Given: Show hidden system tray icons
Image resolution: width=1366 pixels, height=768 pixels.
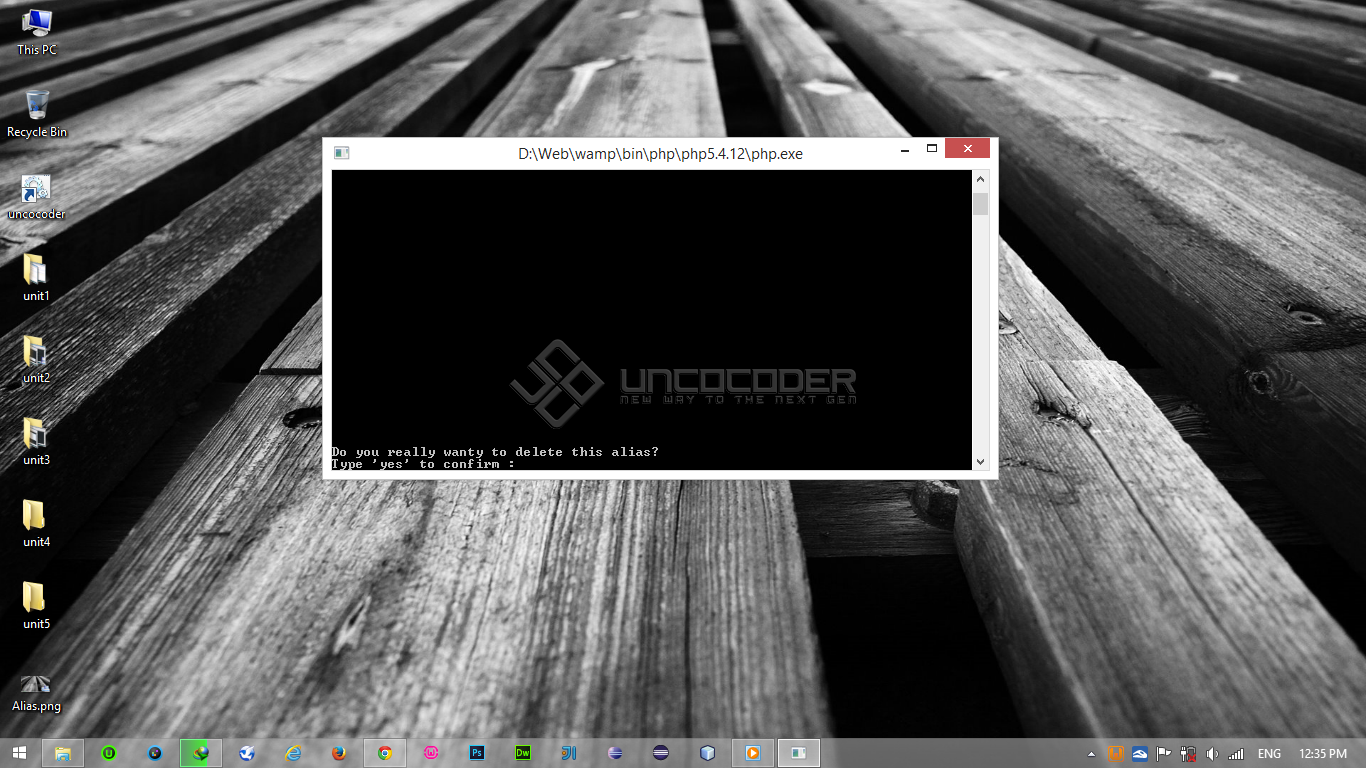Looking at the screenshot, I should click(1091, 754).
